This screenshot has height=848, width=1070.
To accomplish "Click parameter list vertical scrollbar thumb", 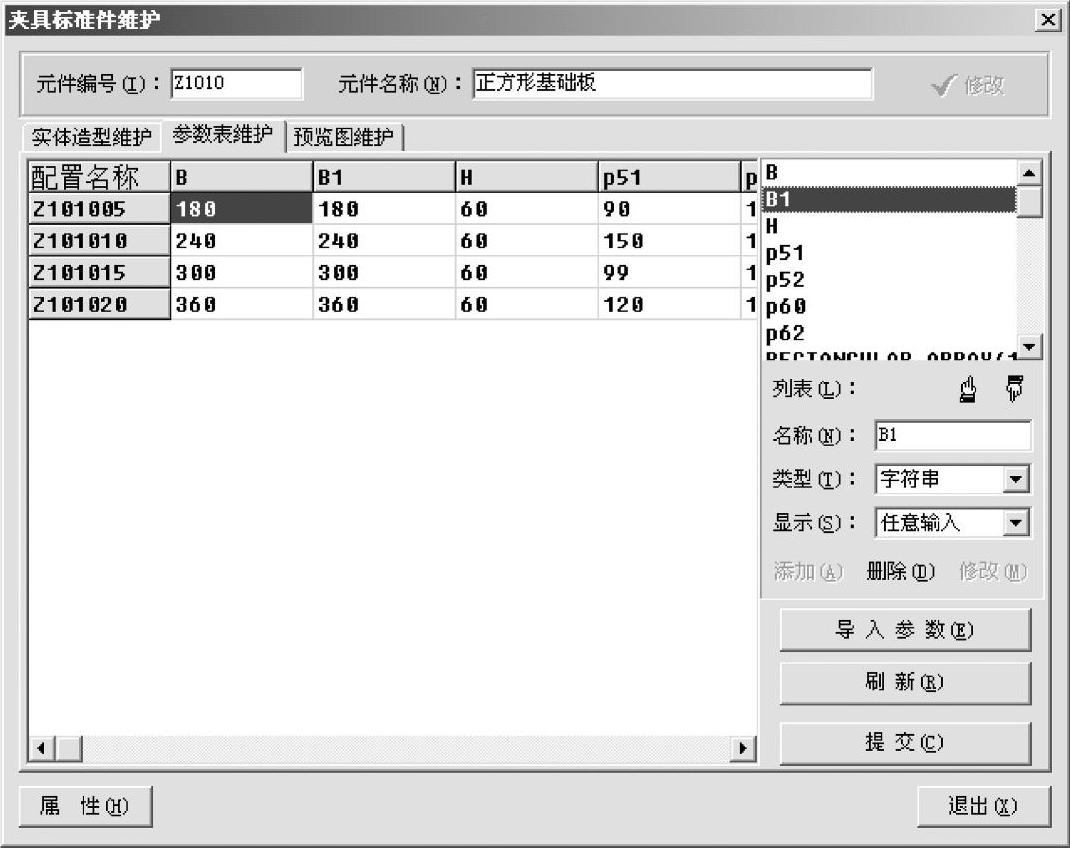I will pyautogui.click(x=1029, y=201).
